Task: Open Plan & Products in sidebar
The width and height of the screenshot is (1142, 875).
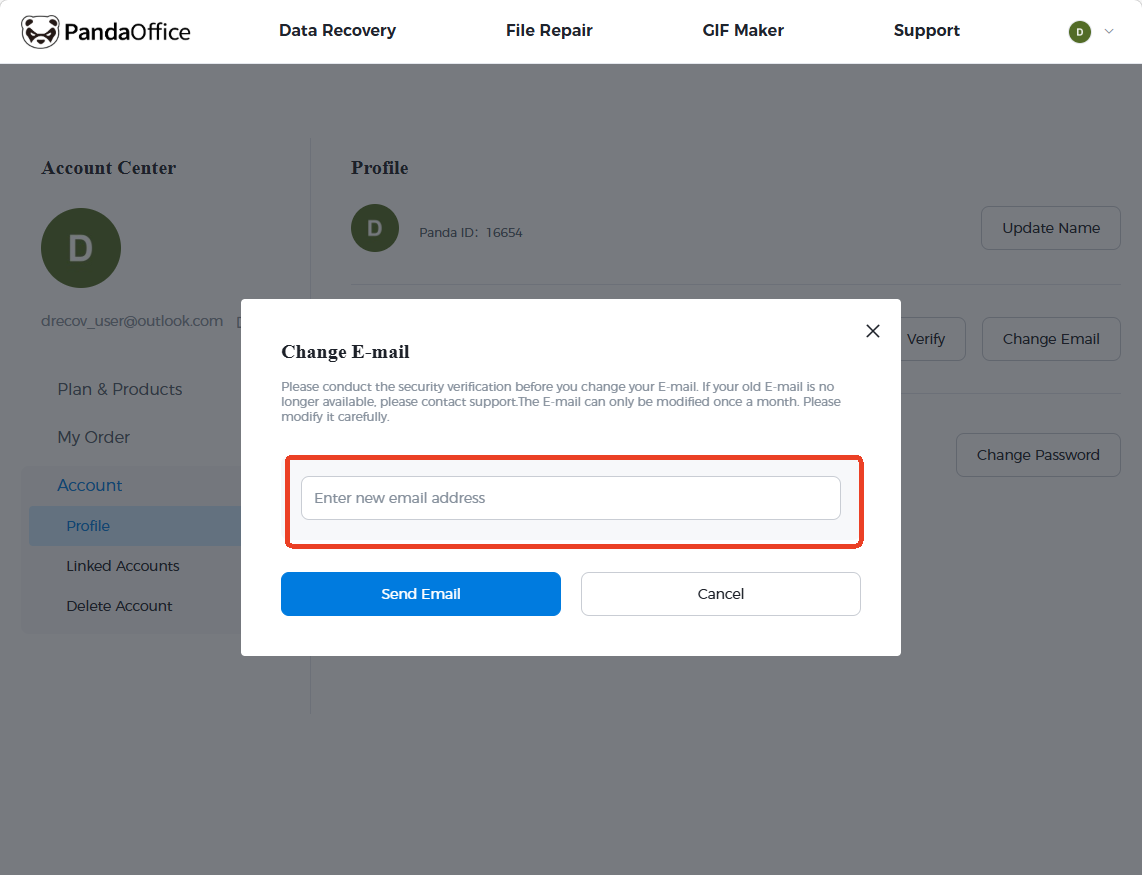Action: tap(120, 389)
